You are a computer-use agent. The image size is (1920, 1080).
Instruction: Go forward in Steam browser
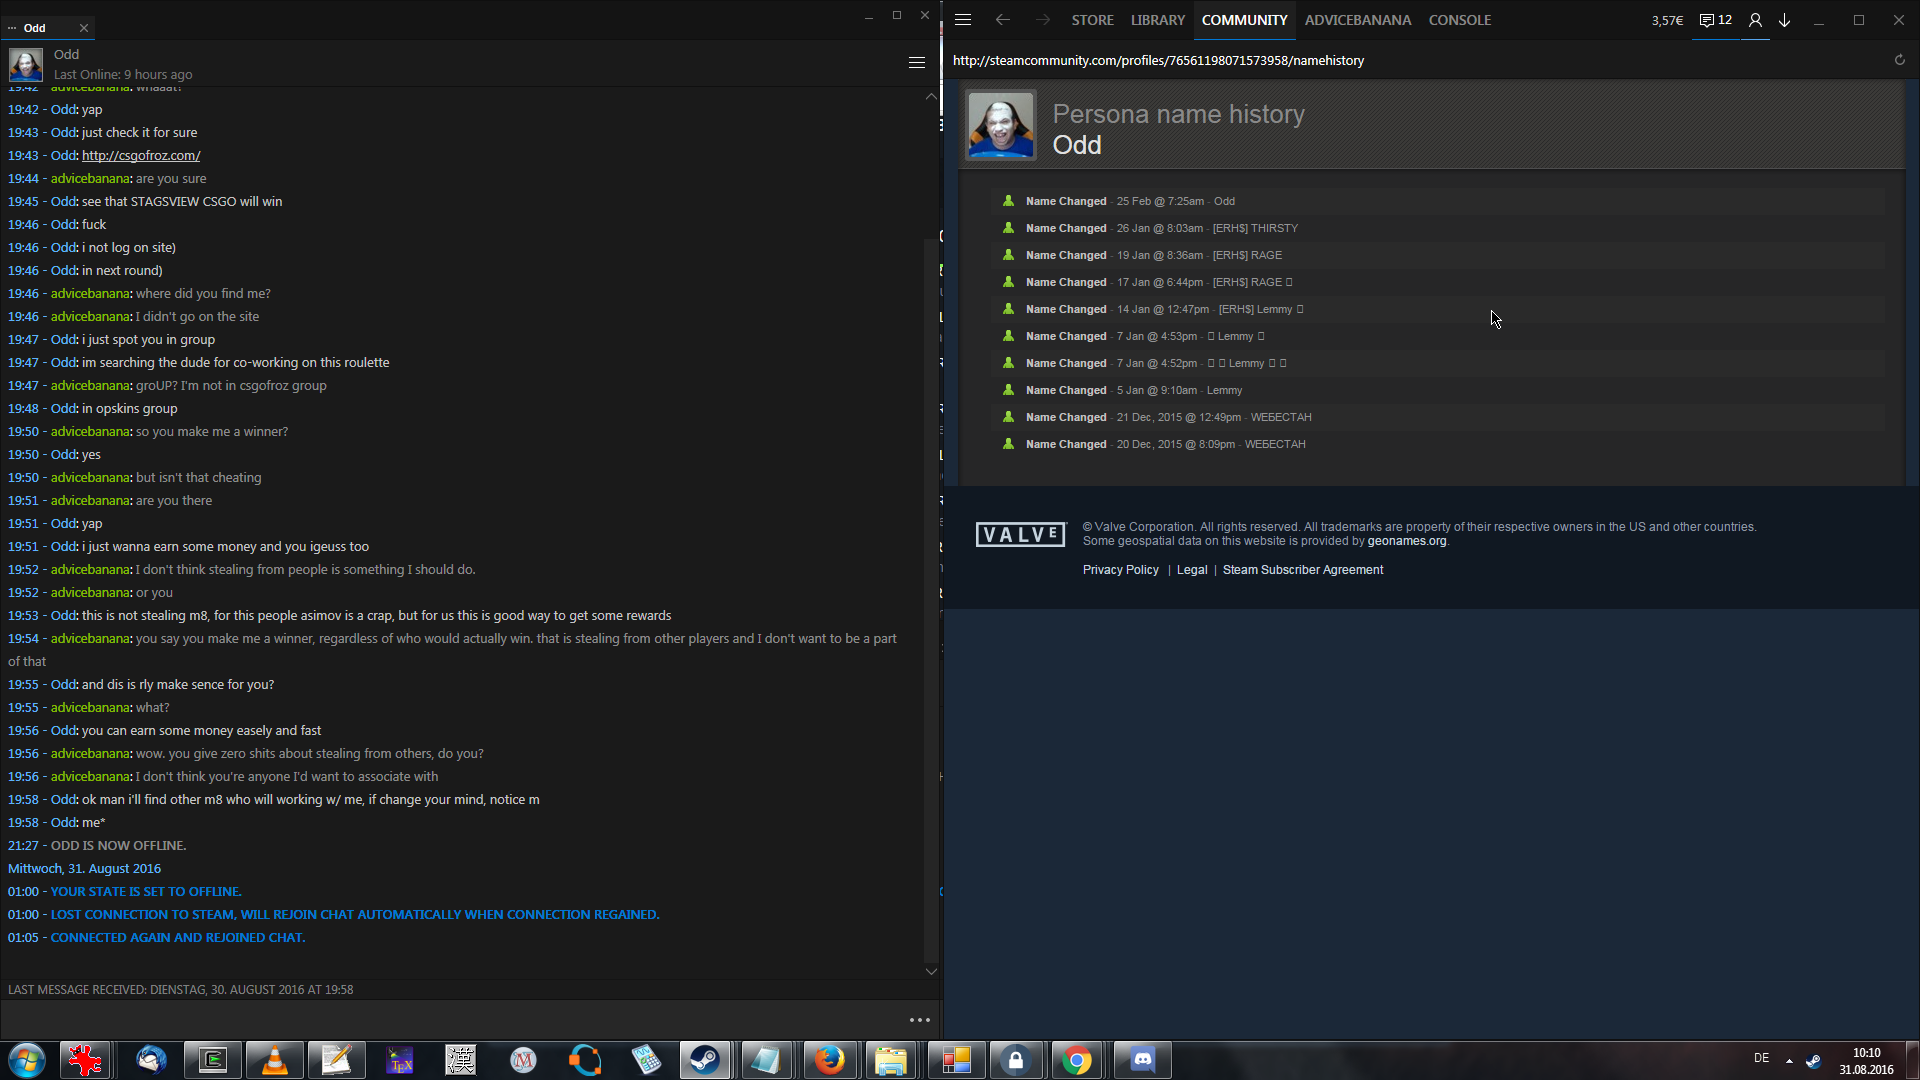[x=1043, y=20]
